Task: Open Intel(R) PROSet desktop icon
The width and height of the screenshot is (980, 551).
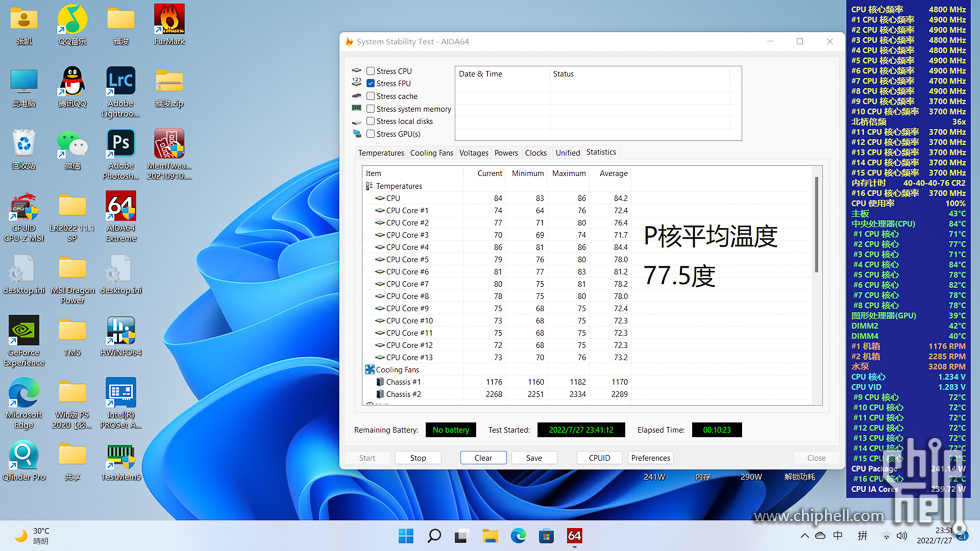Action: pos(121,402)
